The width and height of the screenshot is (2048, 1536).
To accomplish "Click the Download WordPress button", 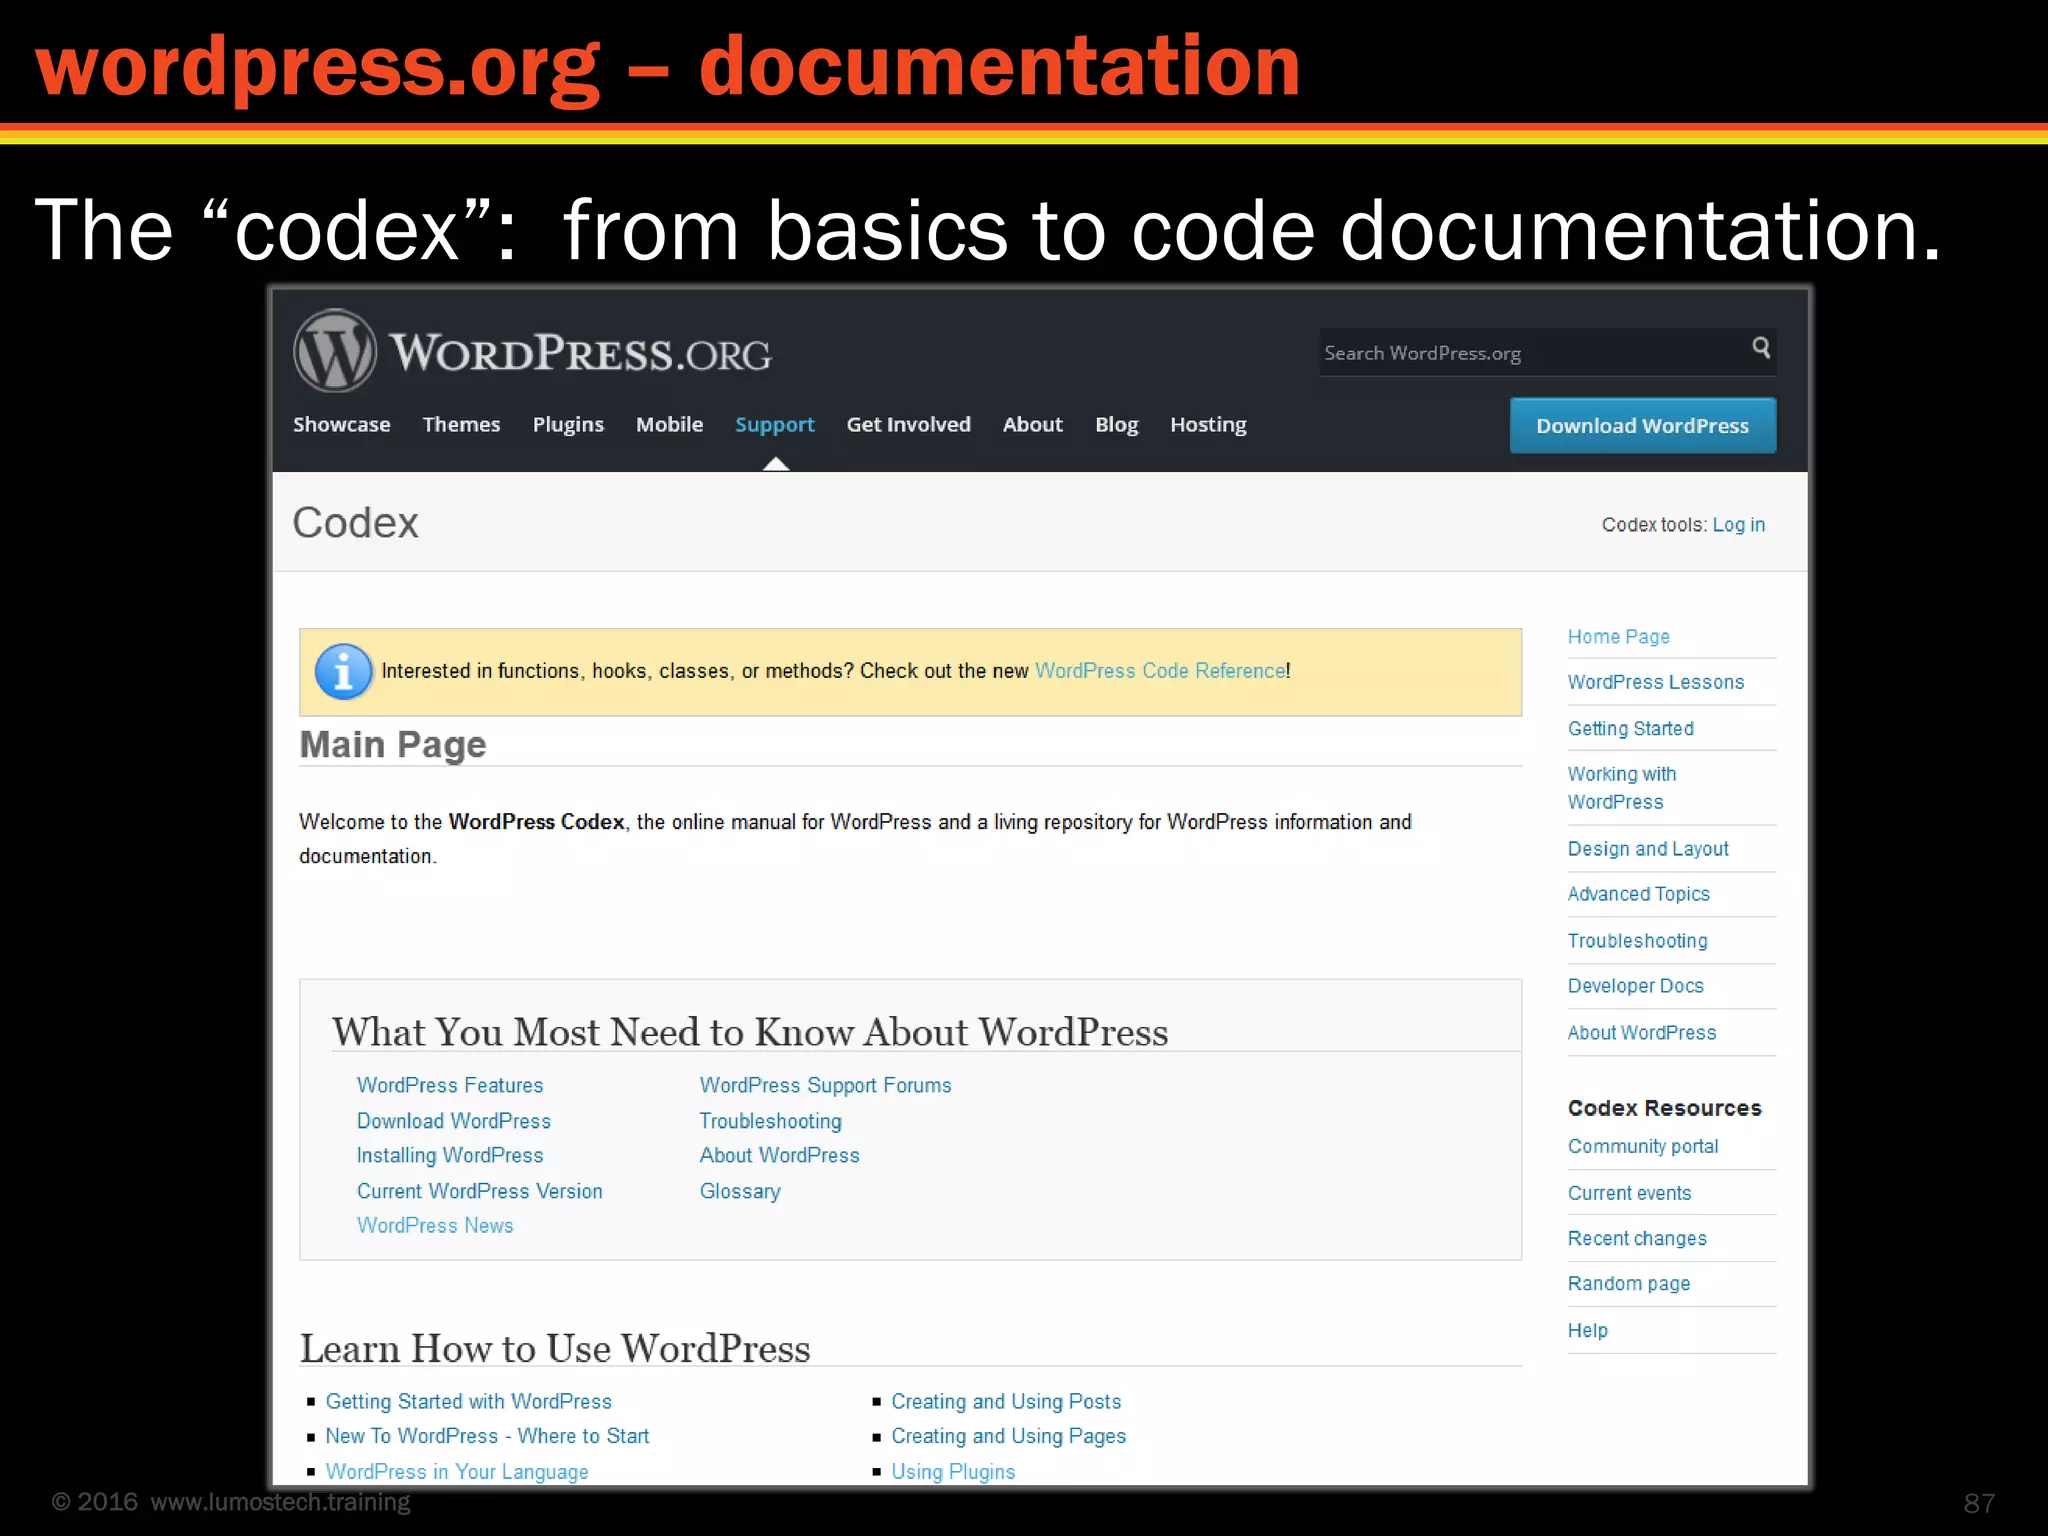I will coord(1643,425).
